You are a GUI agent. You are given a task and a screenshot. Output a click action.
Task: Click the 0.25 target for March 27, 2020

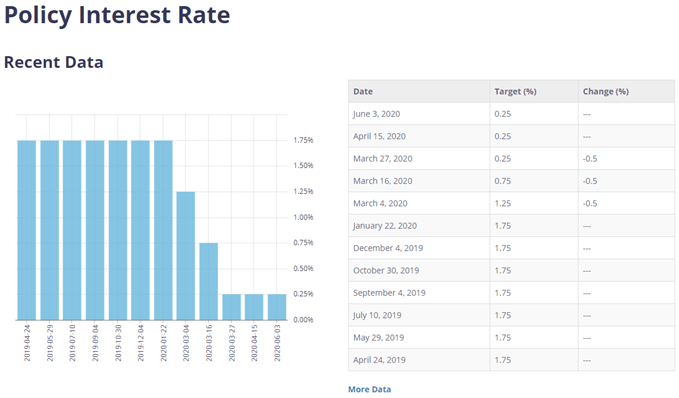tap(503, 159)
